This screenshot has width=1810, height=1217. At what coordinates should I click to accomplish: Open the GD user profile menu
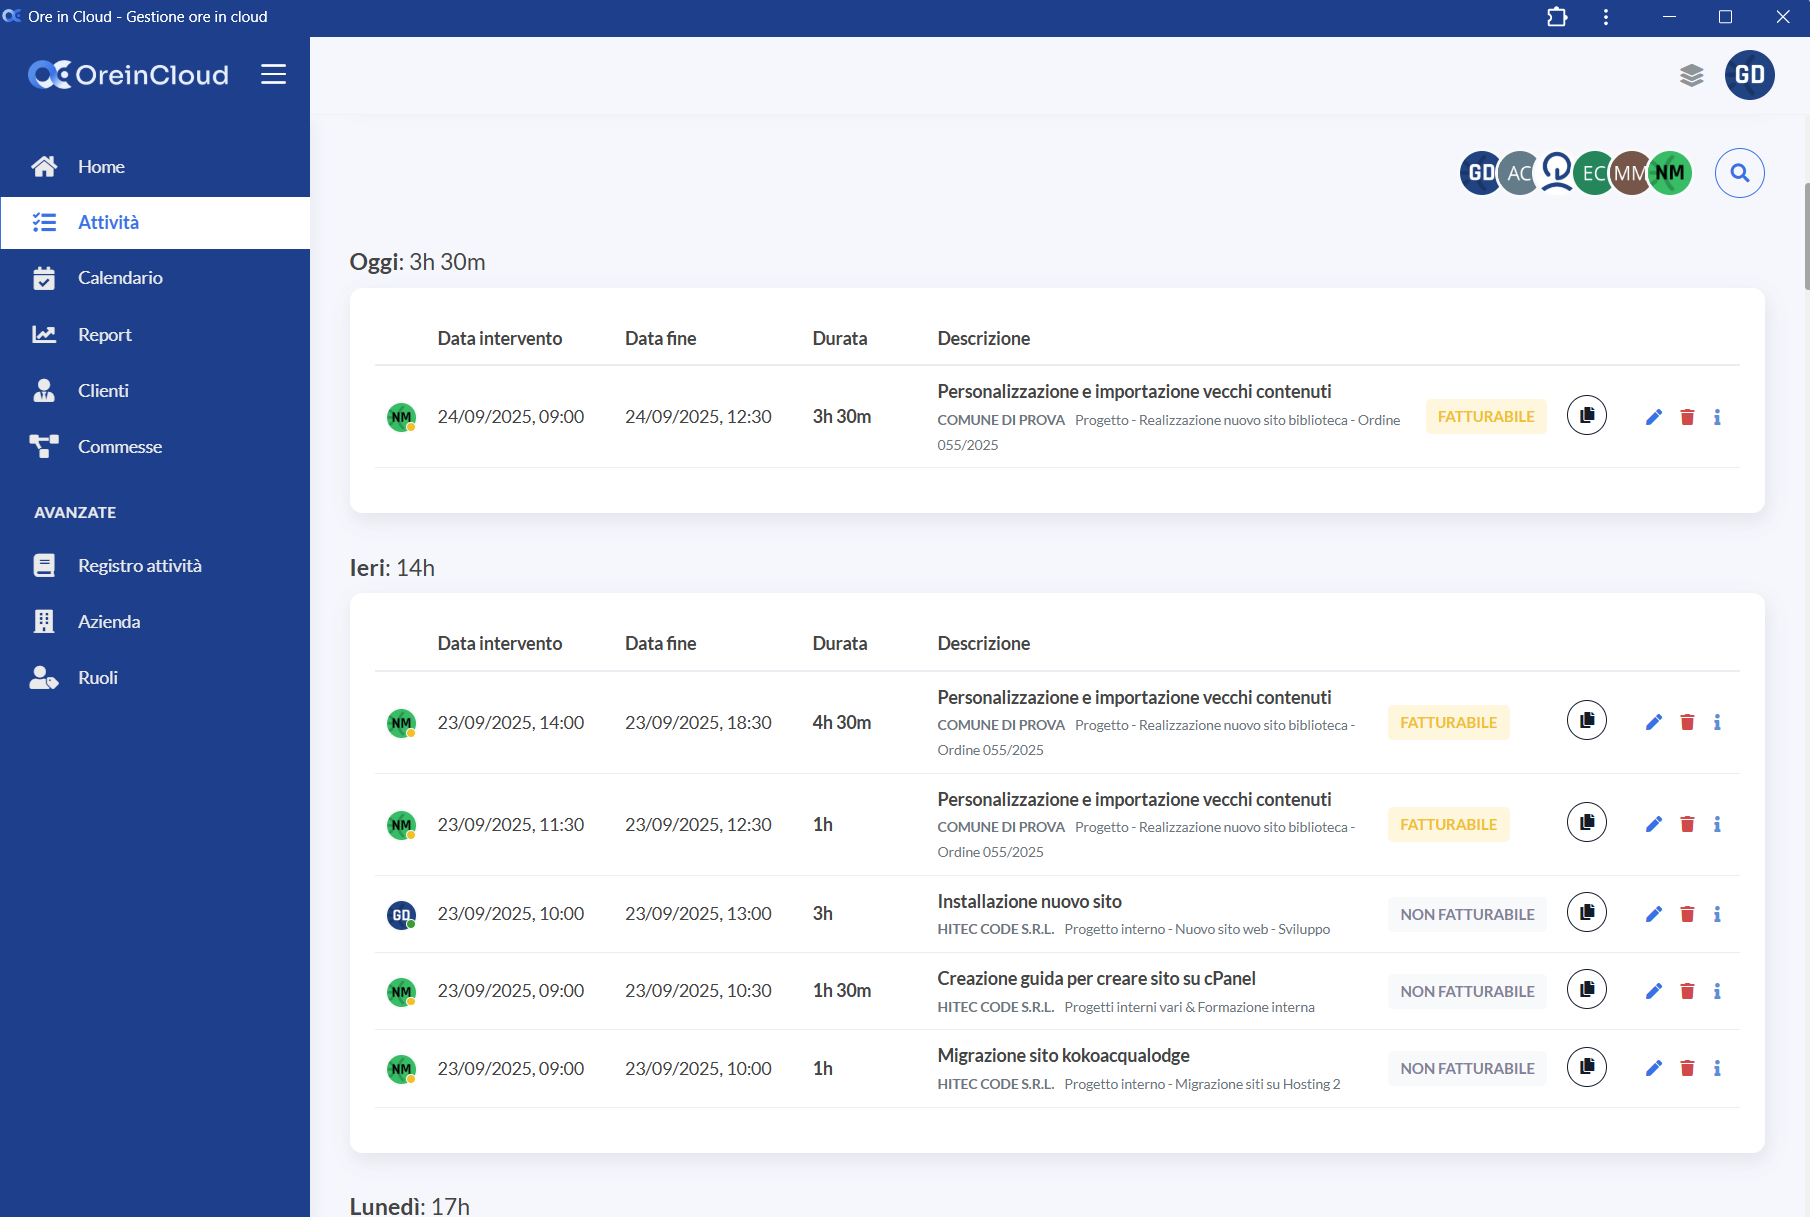1749,75
